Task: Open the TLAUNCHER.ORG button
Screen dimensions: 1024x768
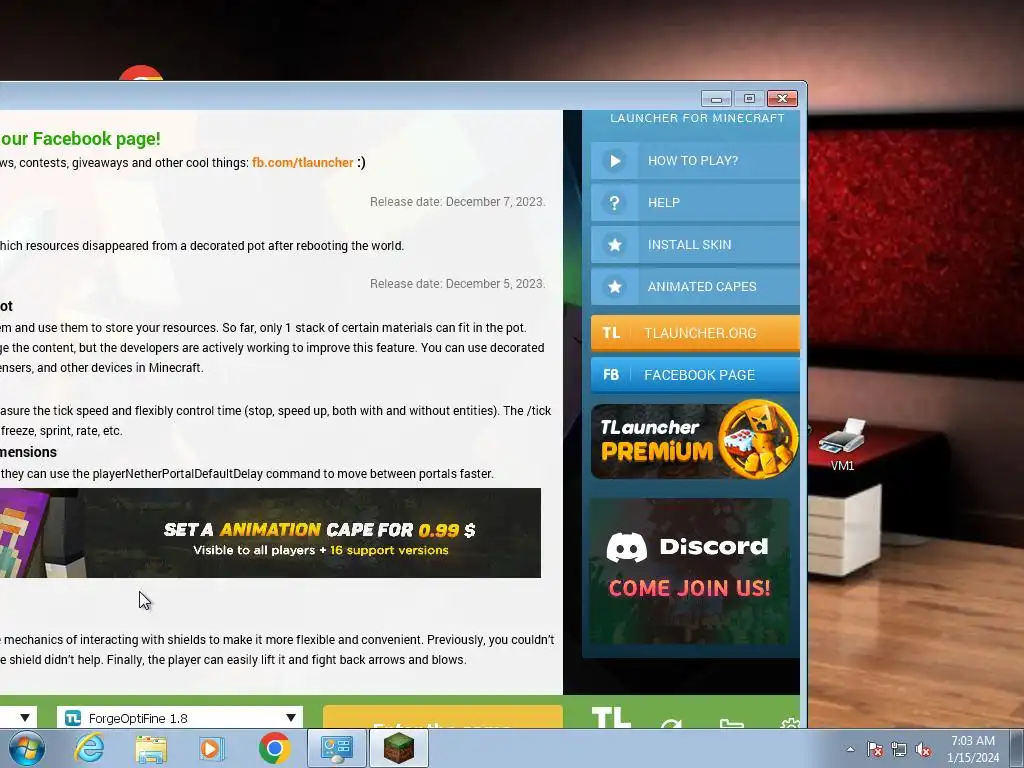Action: (x=695, y=333)
